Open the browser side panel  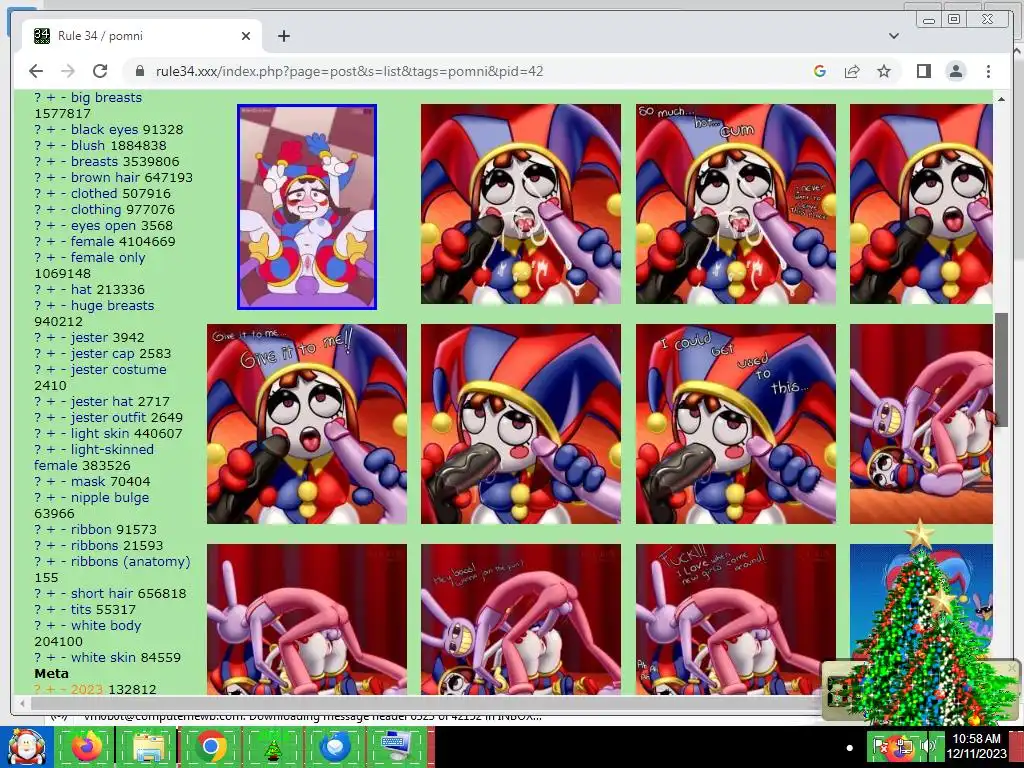pos(923,71)
